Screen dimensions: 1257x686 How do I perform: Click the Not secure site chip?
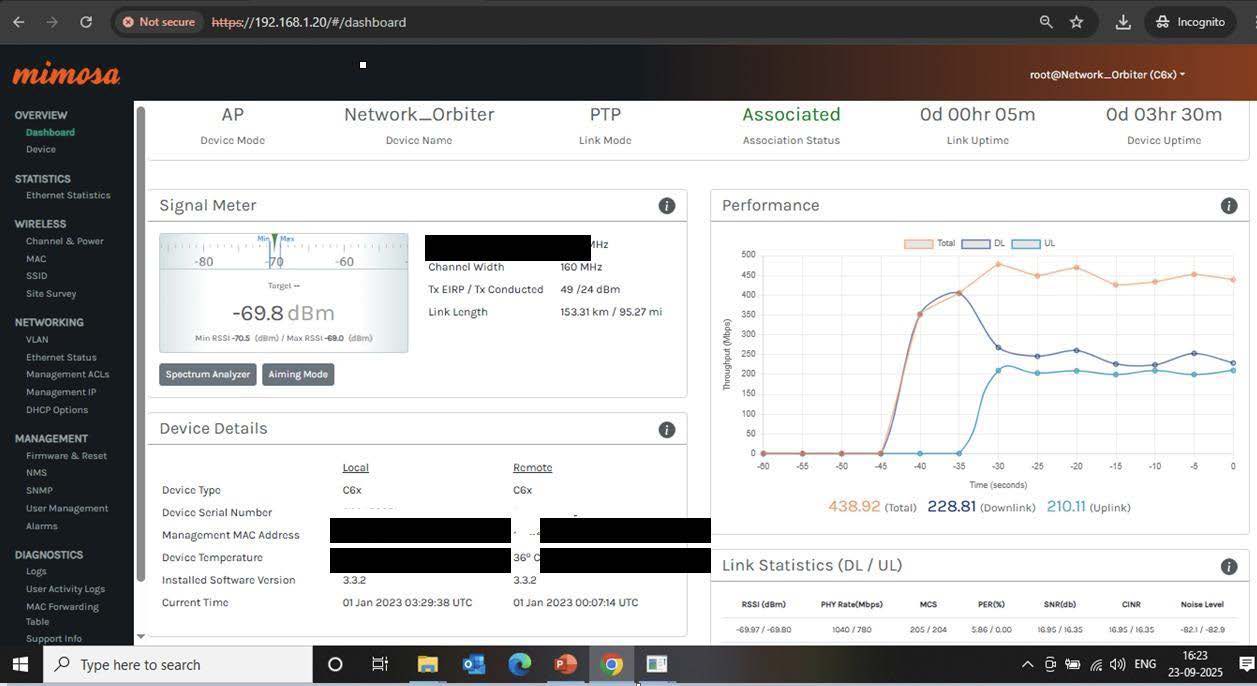158,21
